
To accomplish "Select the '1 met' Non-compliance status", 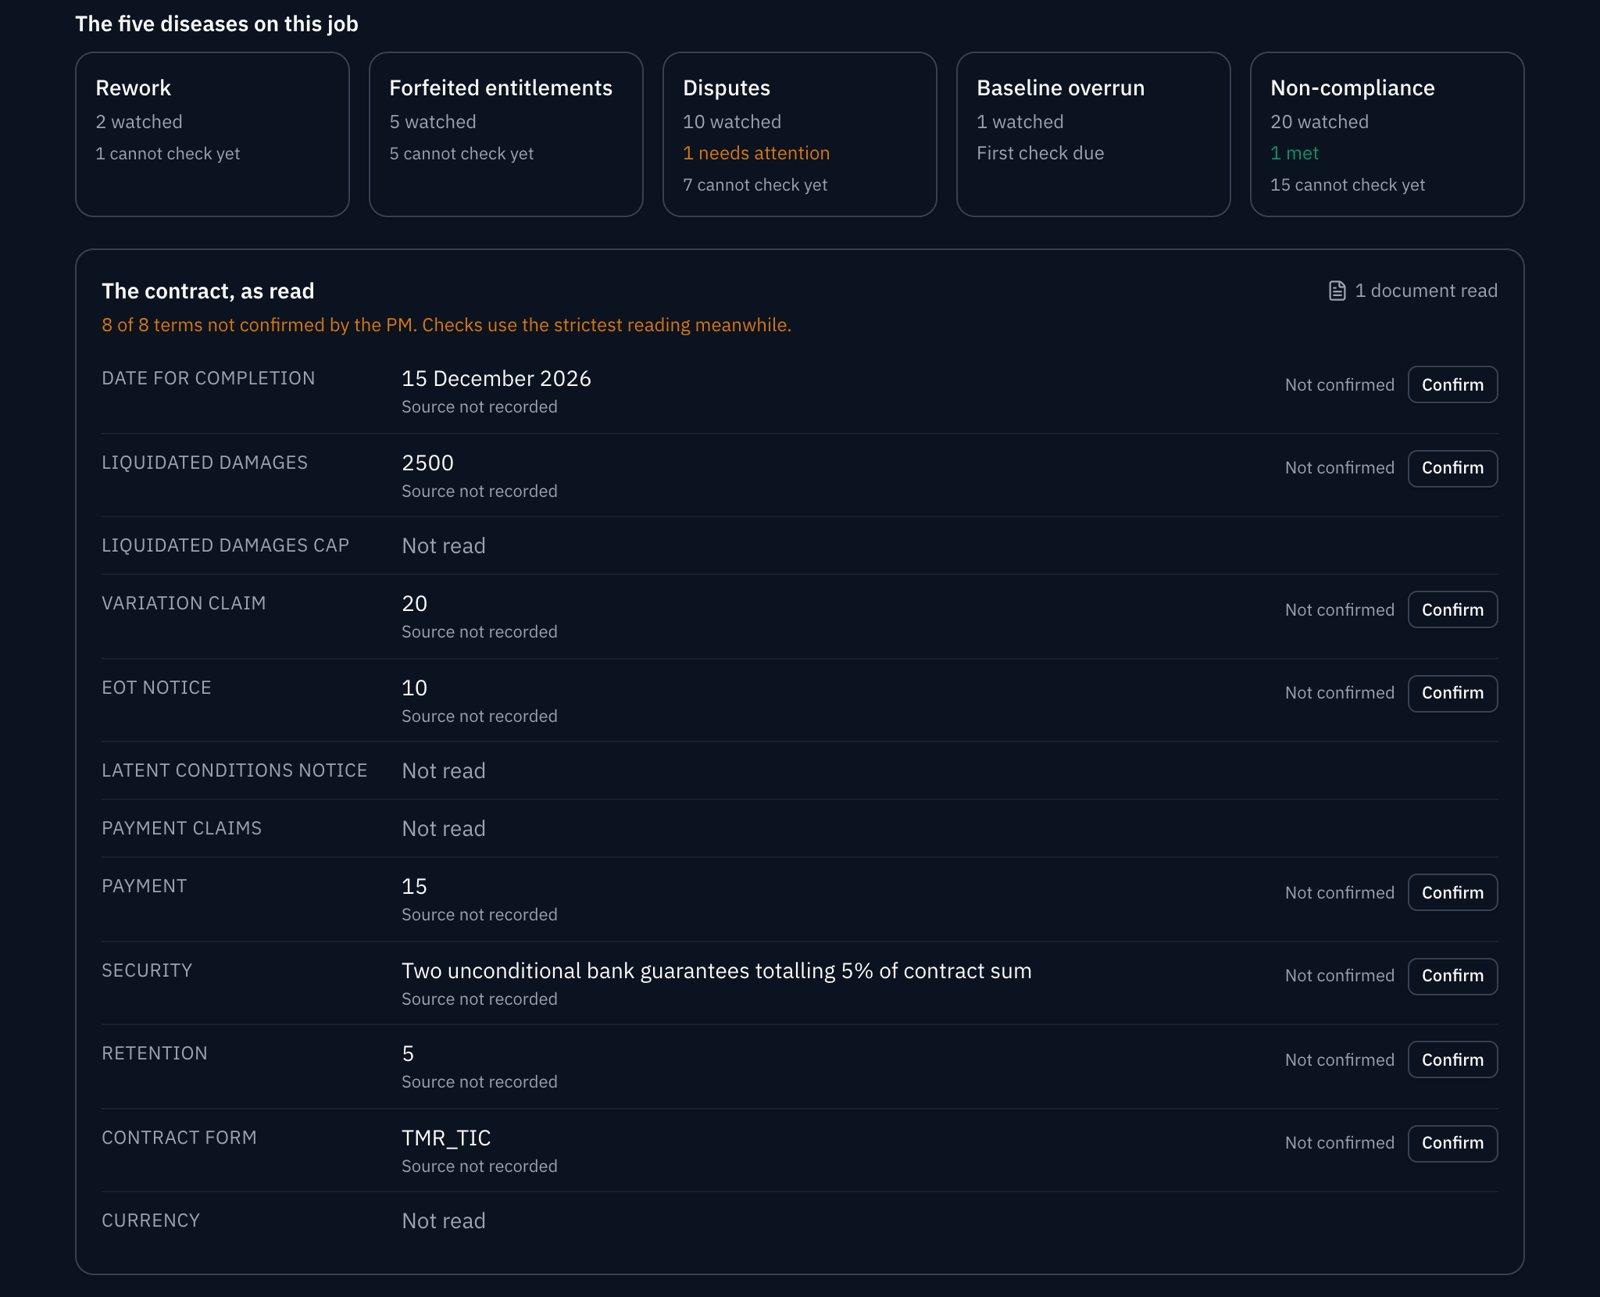I will click(x=1294, y=153).
